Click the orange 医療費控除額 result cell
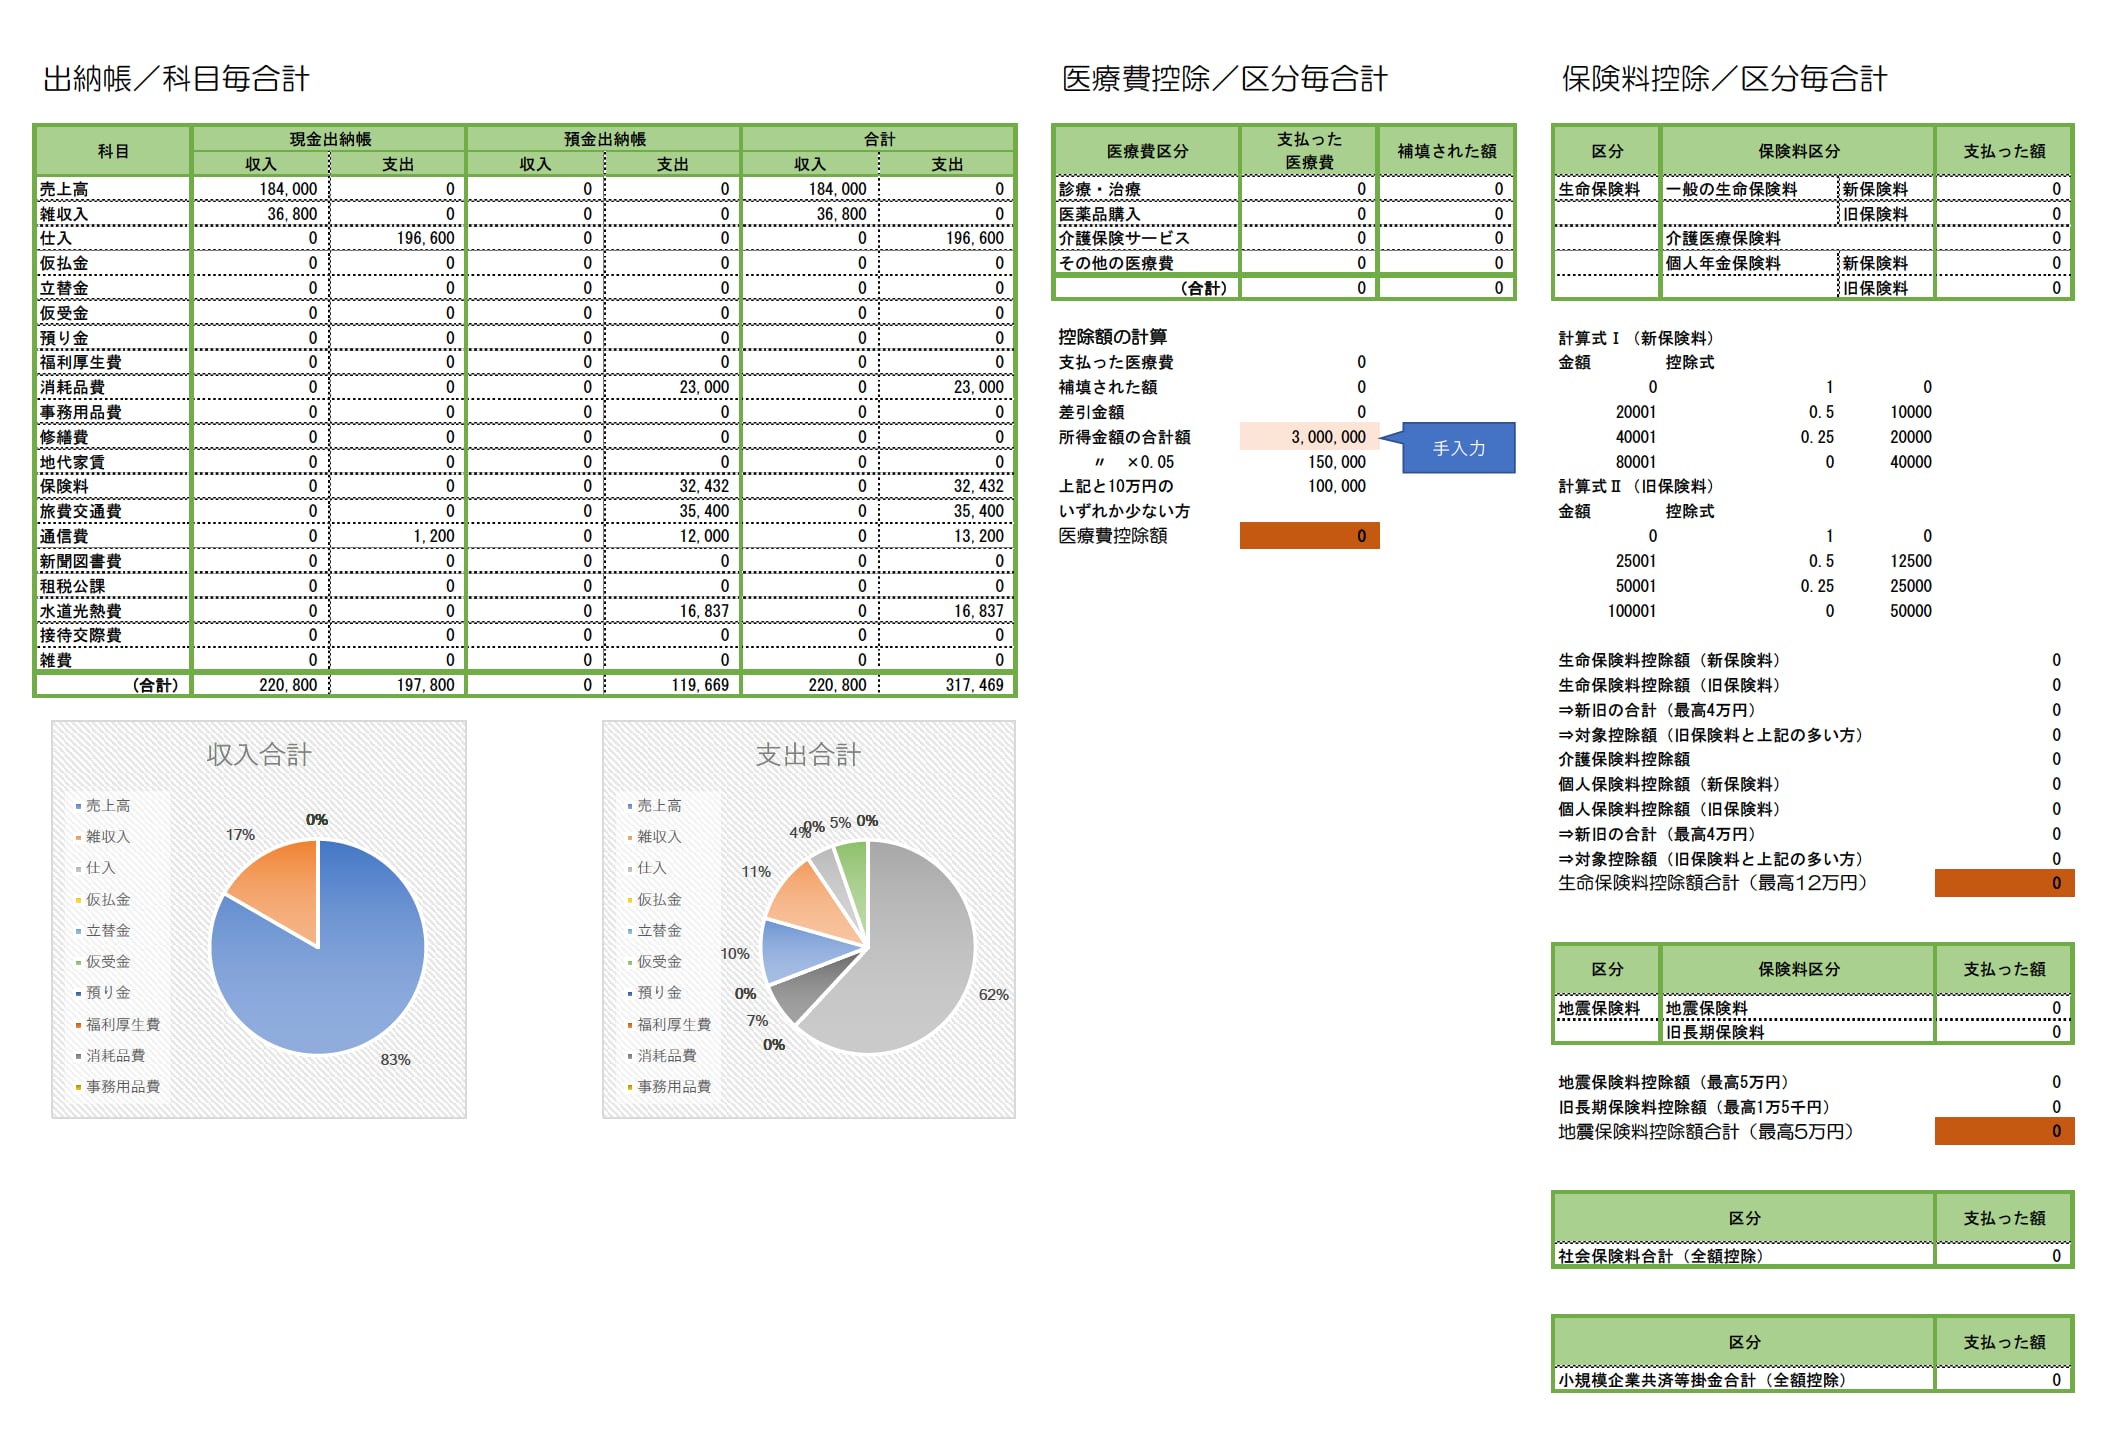The image size is (2116, 1430). [x=1309, y=536]
